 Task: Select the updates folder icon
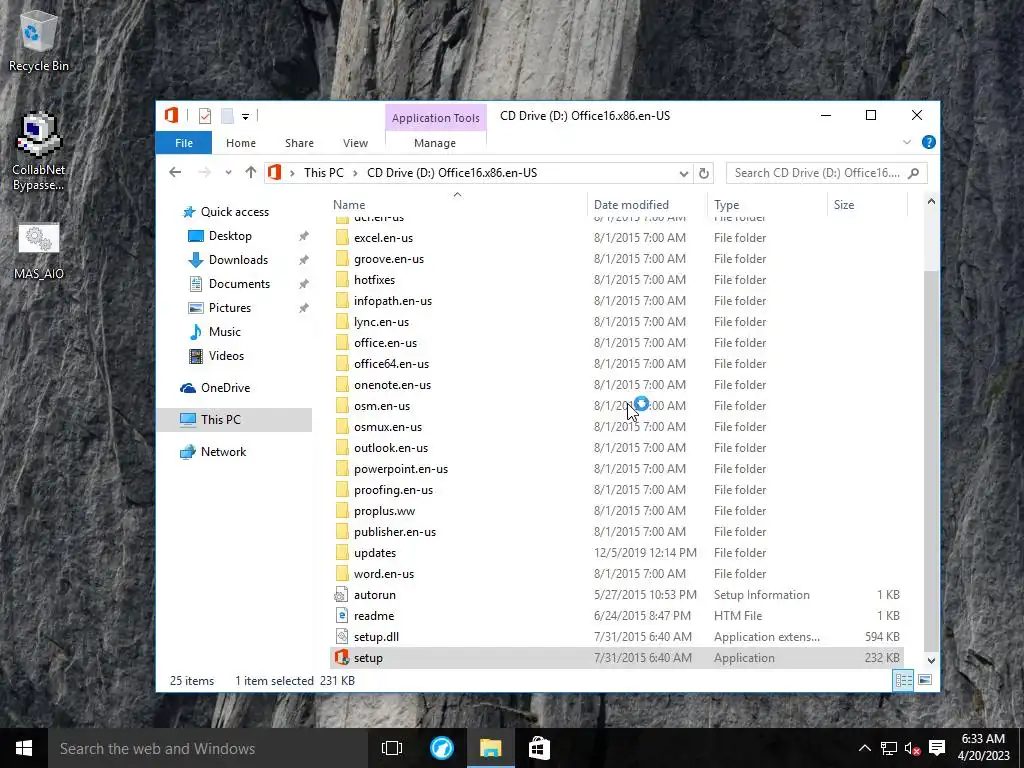coord(342,552)
